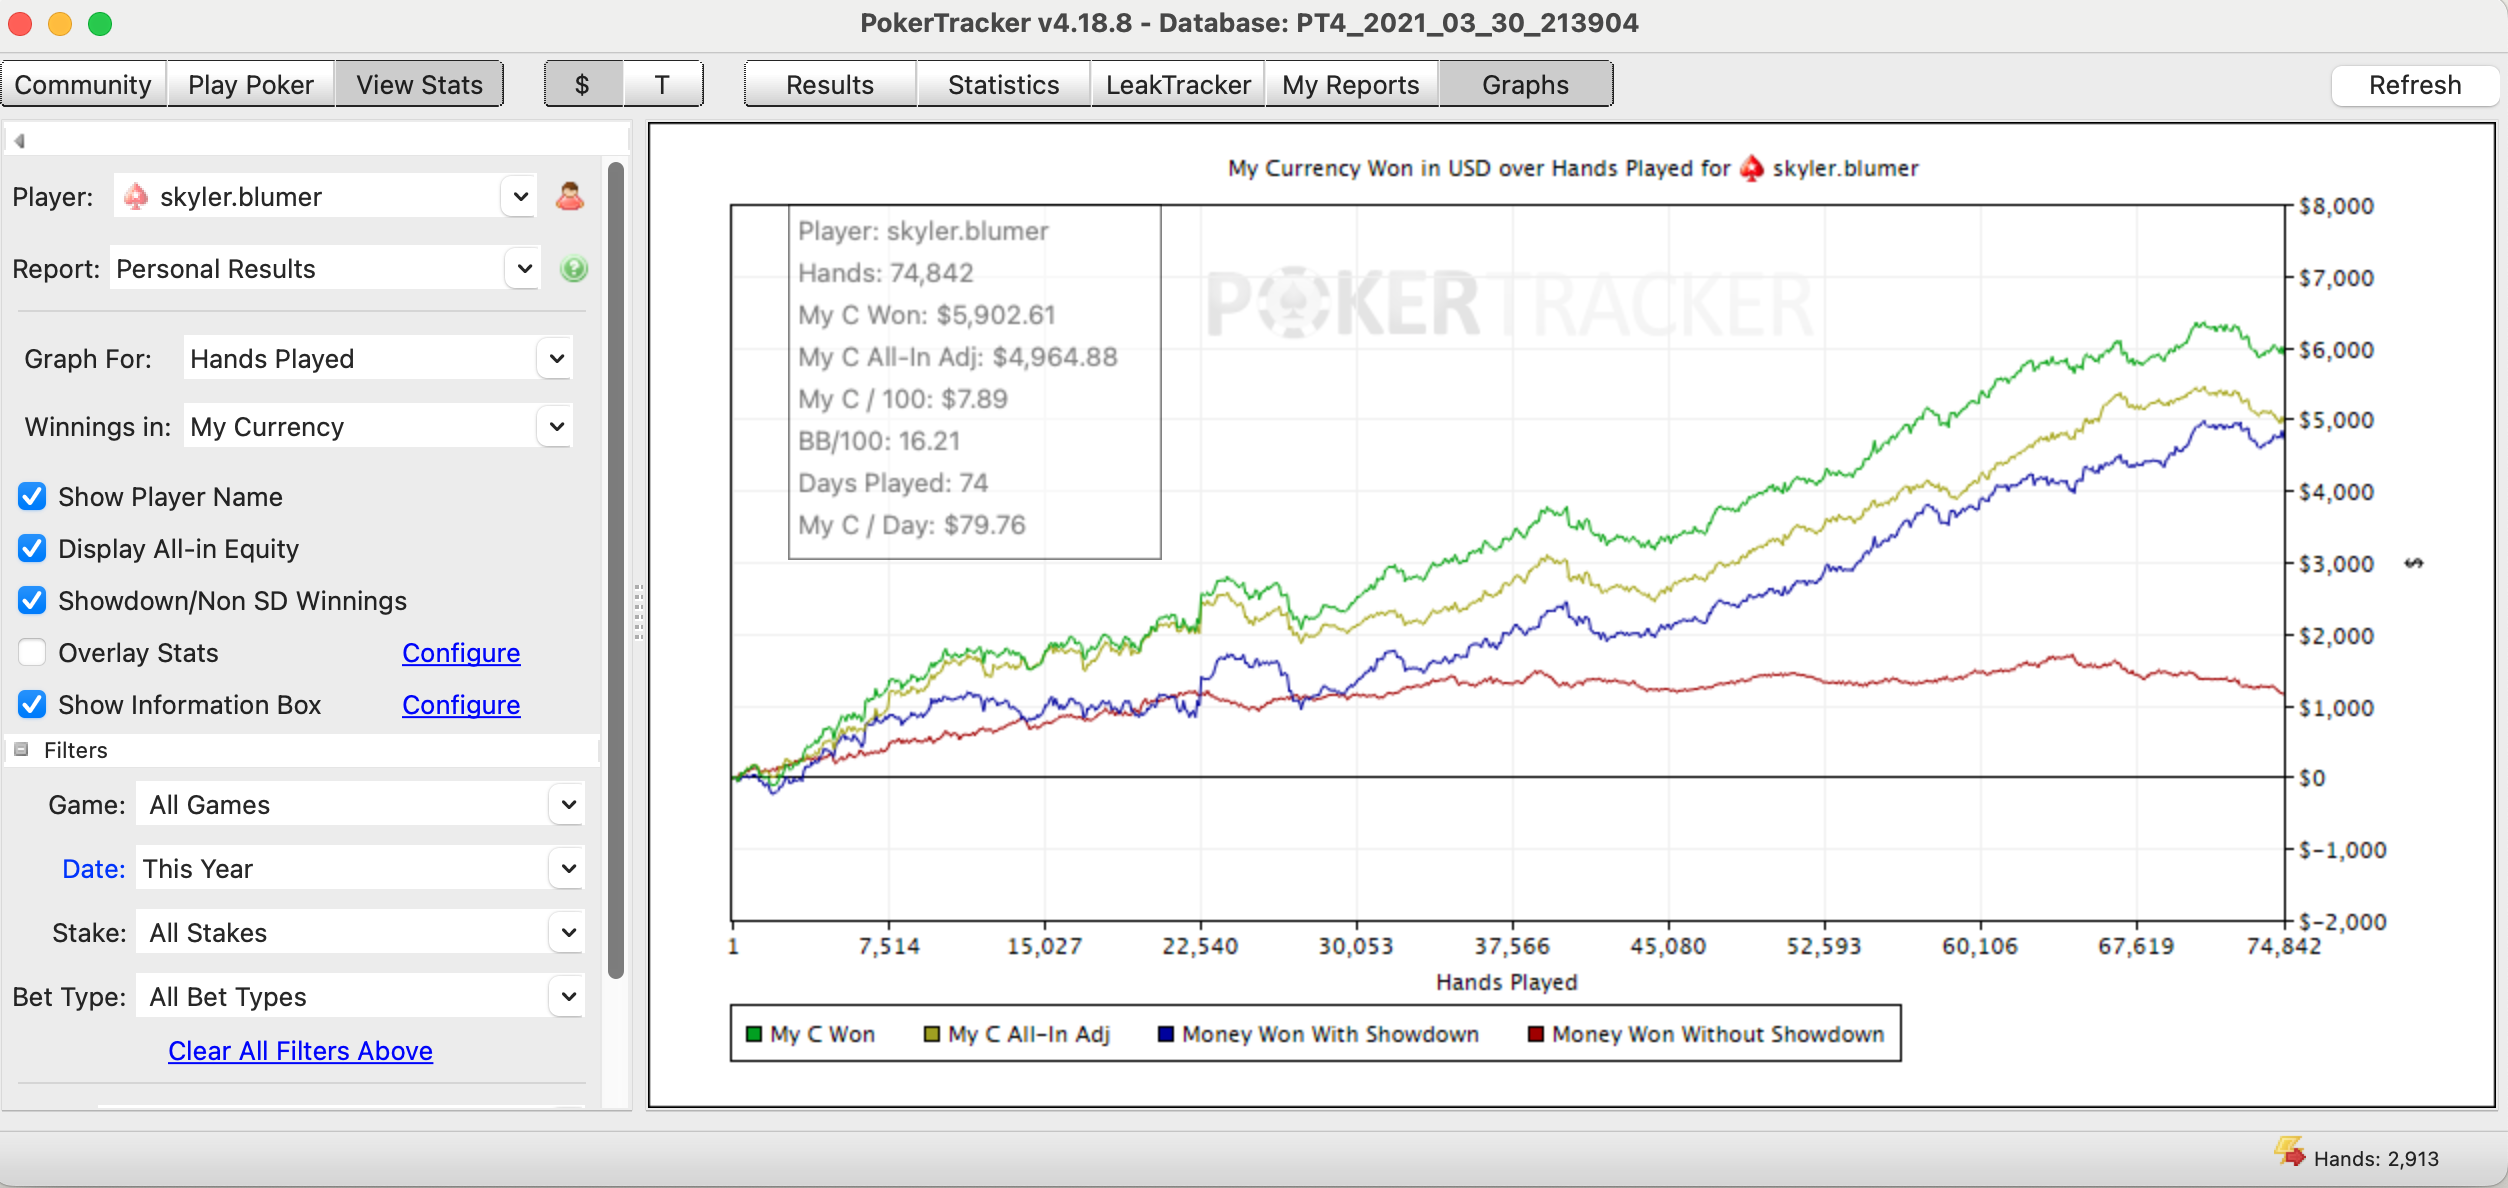The image size is (2508, 1188).
Task: Click the currency axis symbol beside the graph
Action: pyautogui.click(x=2414, y=563)
